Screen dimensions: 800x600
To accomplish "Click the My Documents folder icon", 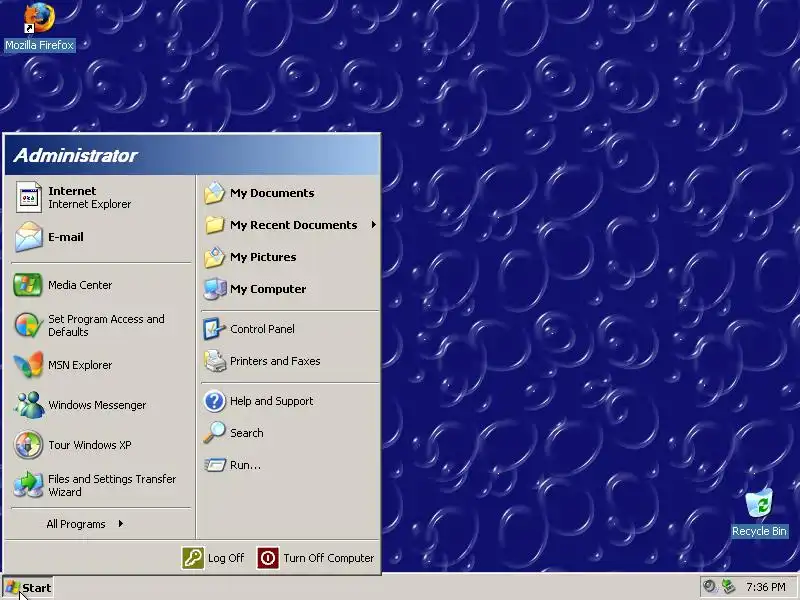I will (x=214, y=193).
